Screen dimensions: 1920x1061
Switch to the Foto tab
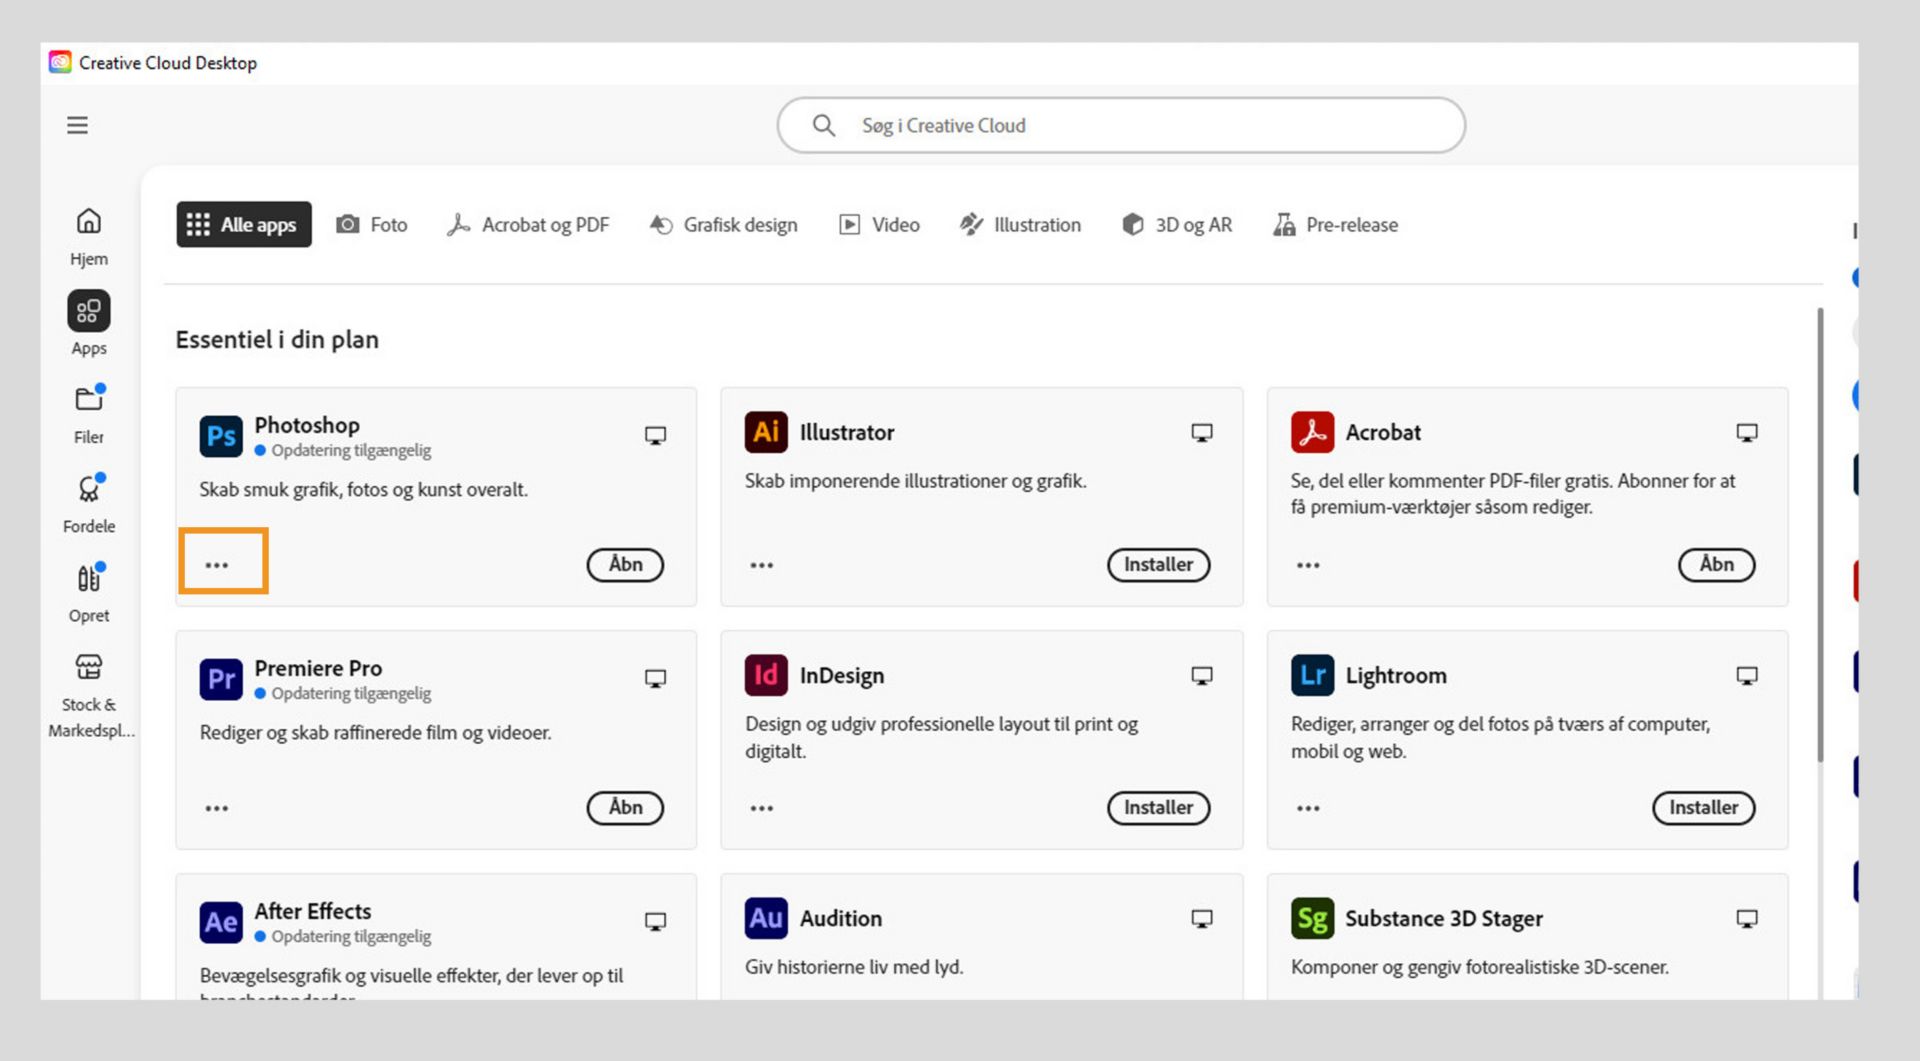(x=372, y=225)
